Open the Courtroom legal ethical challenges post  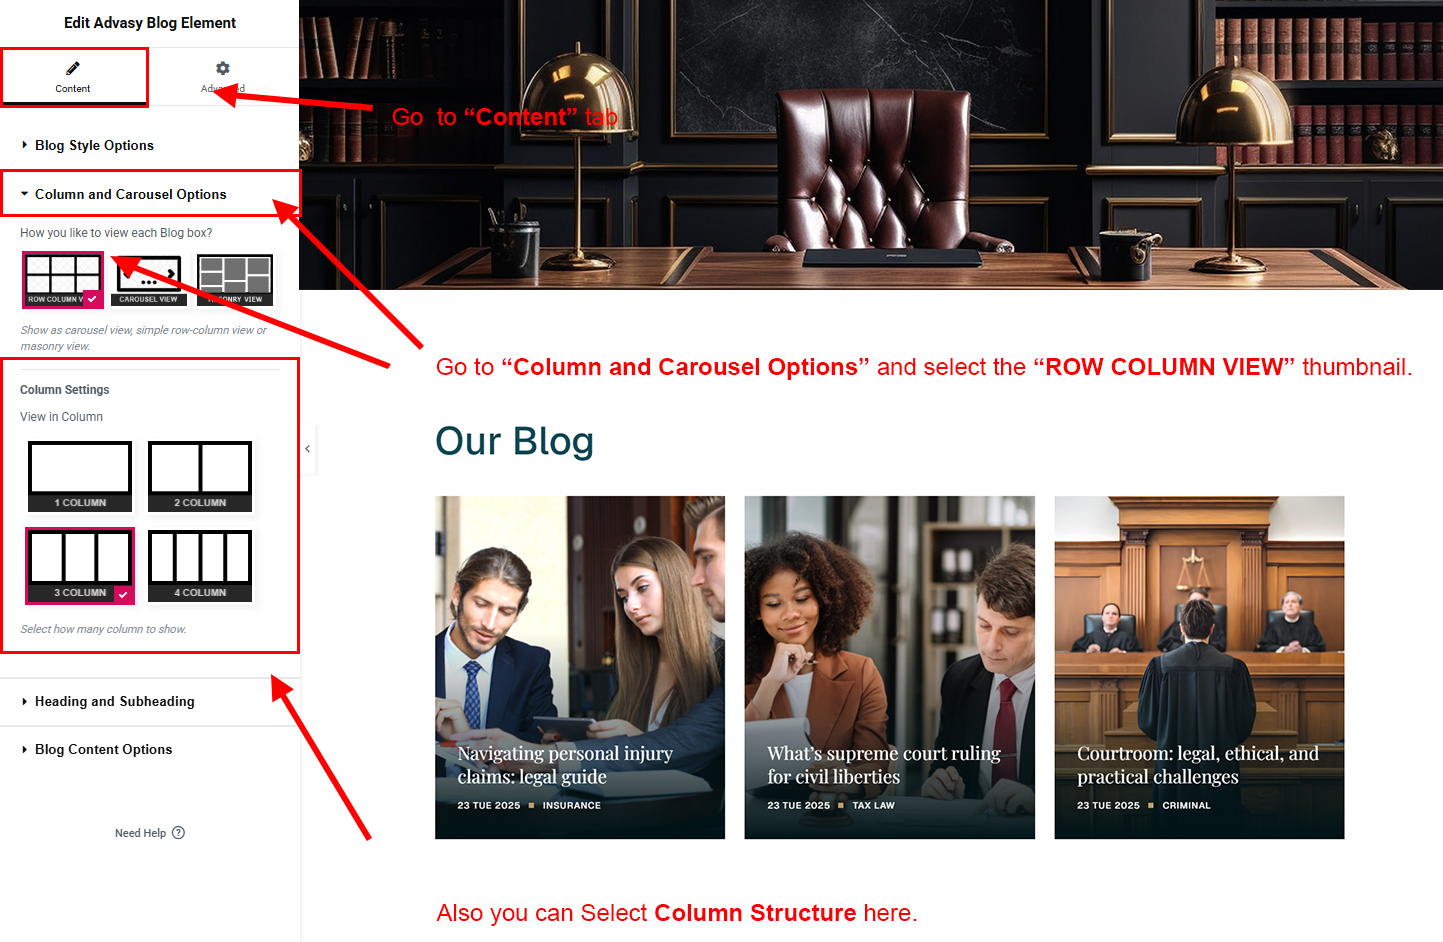point(1199,668)
